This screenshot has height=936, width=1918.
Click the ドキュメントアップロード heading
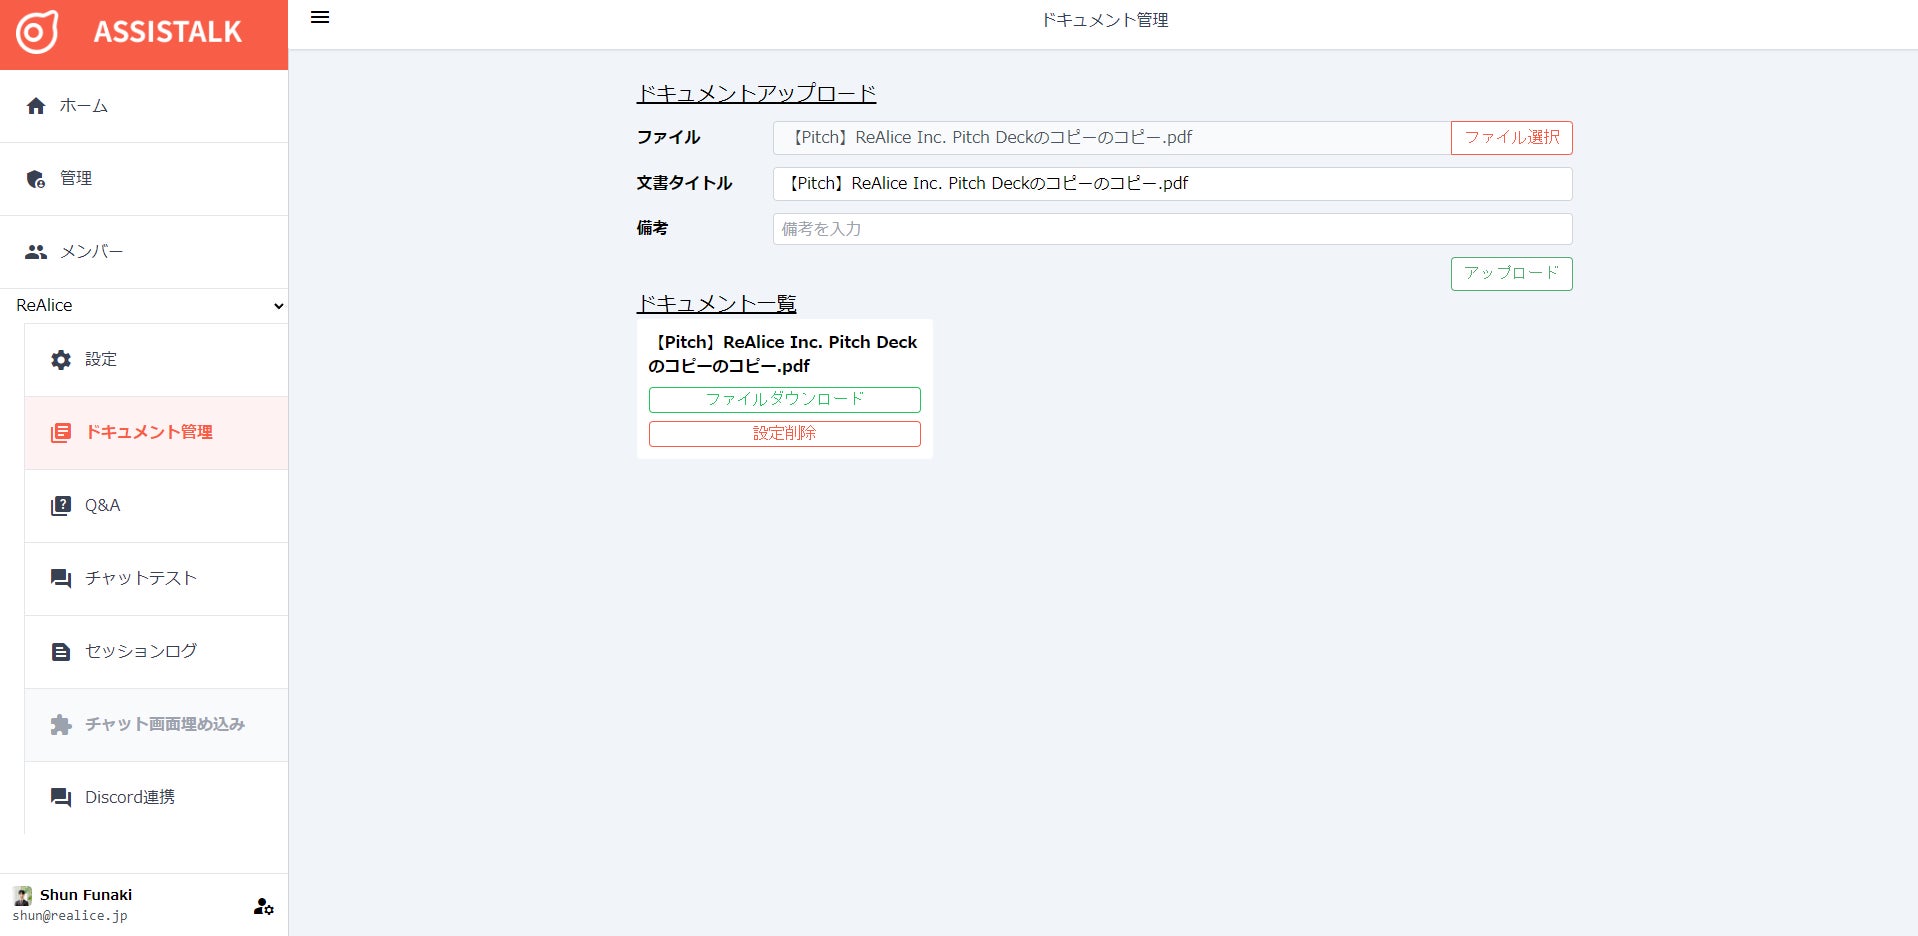pos(756,94)
